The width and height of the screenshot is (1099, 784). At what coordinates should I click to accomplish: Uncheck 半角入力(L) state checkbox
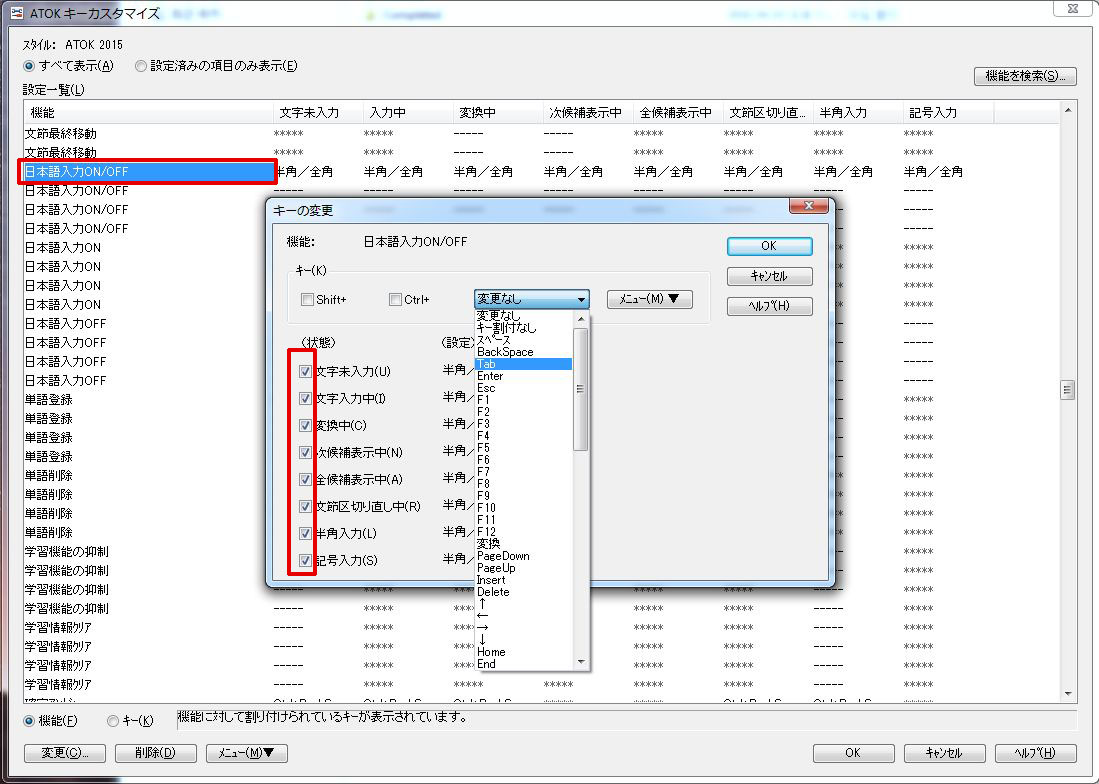click(x=305, y=533)
